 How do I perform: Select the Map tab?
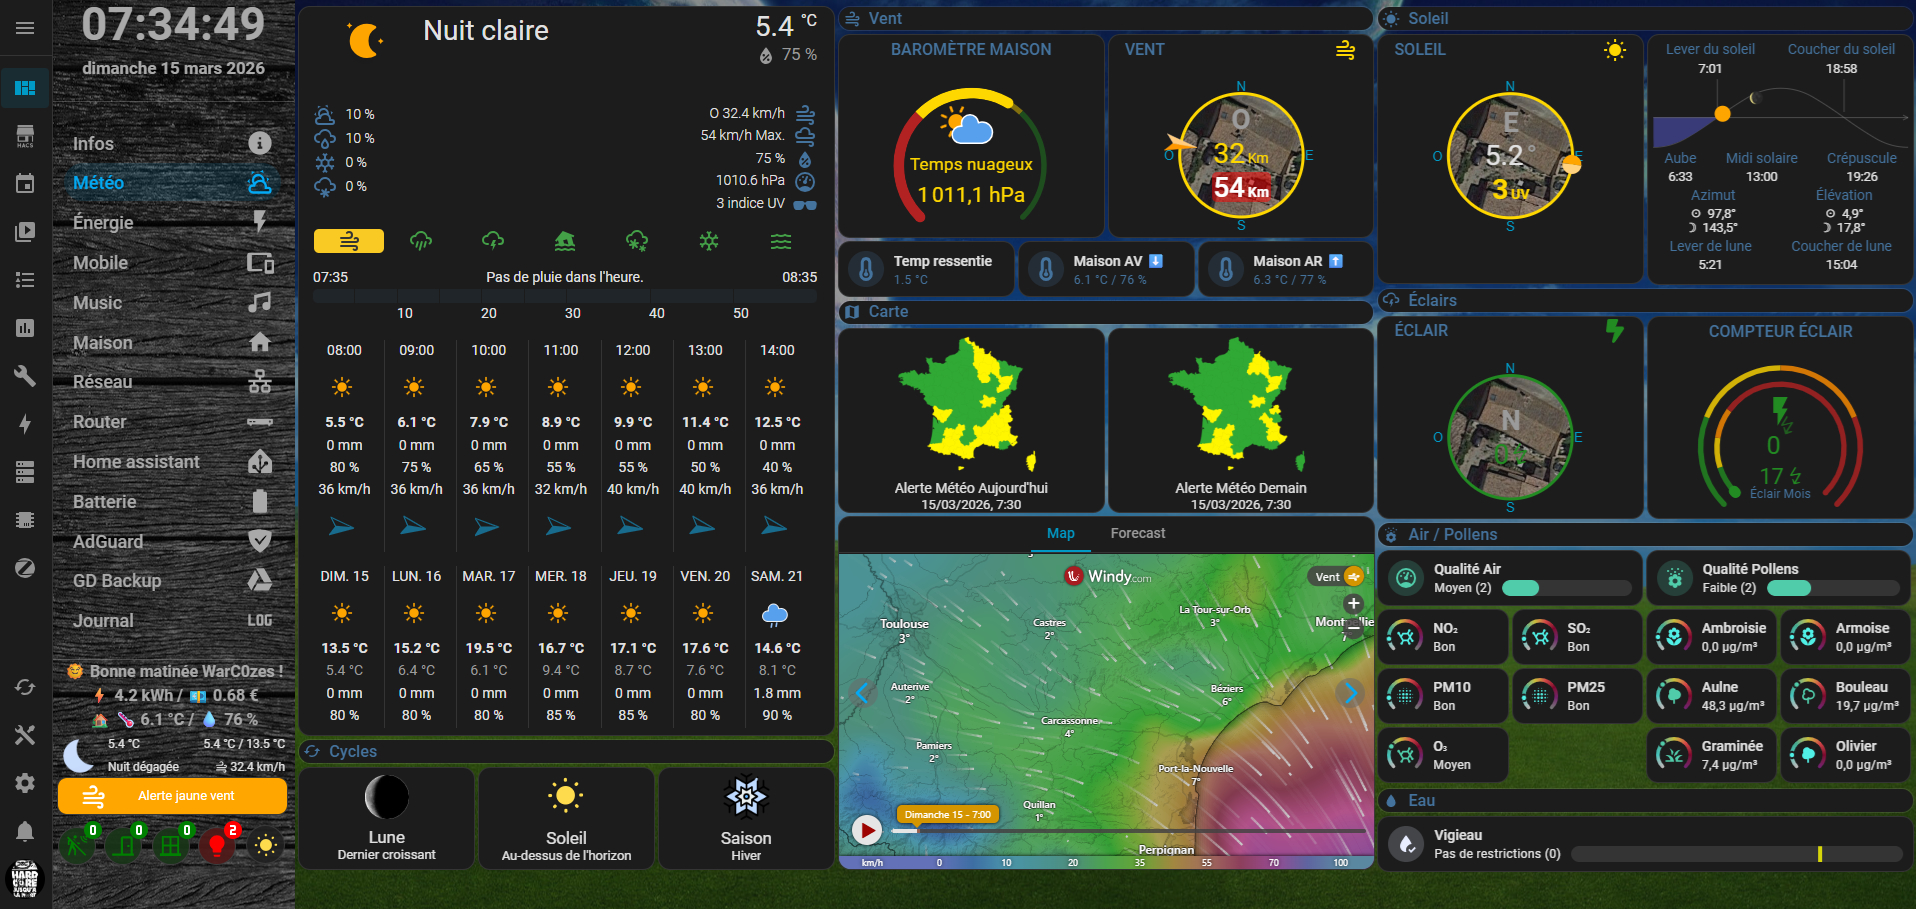pos(1061,534)
